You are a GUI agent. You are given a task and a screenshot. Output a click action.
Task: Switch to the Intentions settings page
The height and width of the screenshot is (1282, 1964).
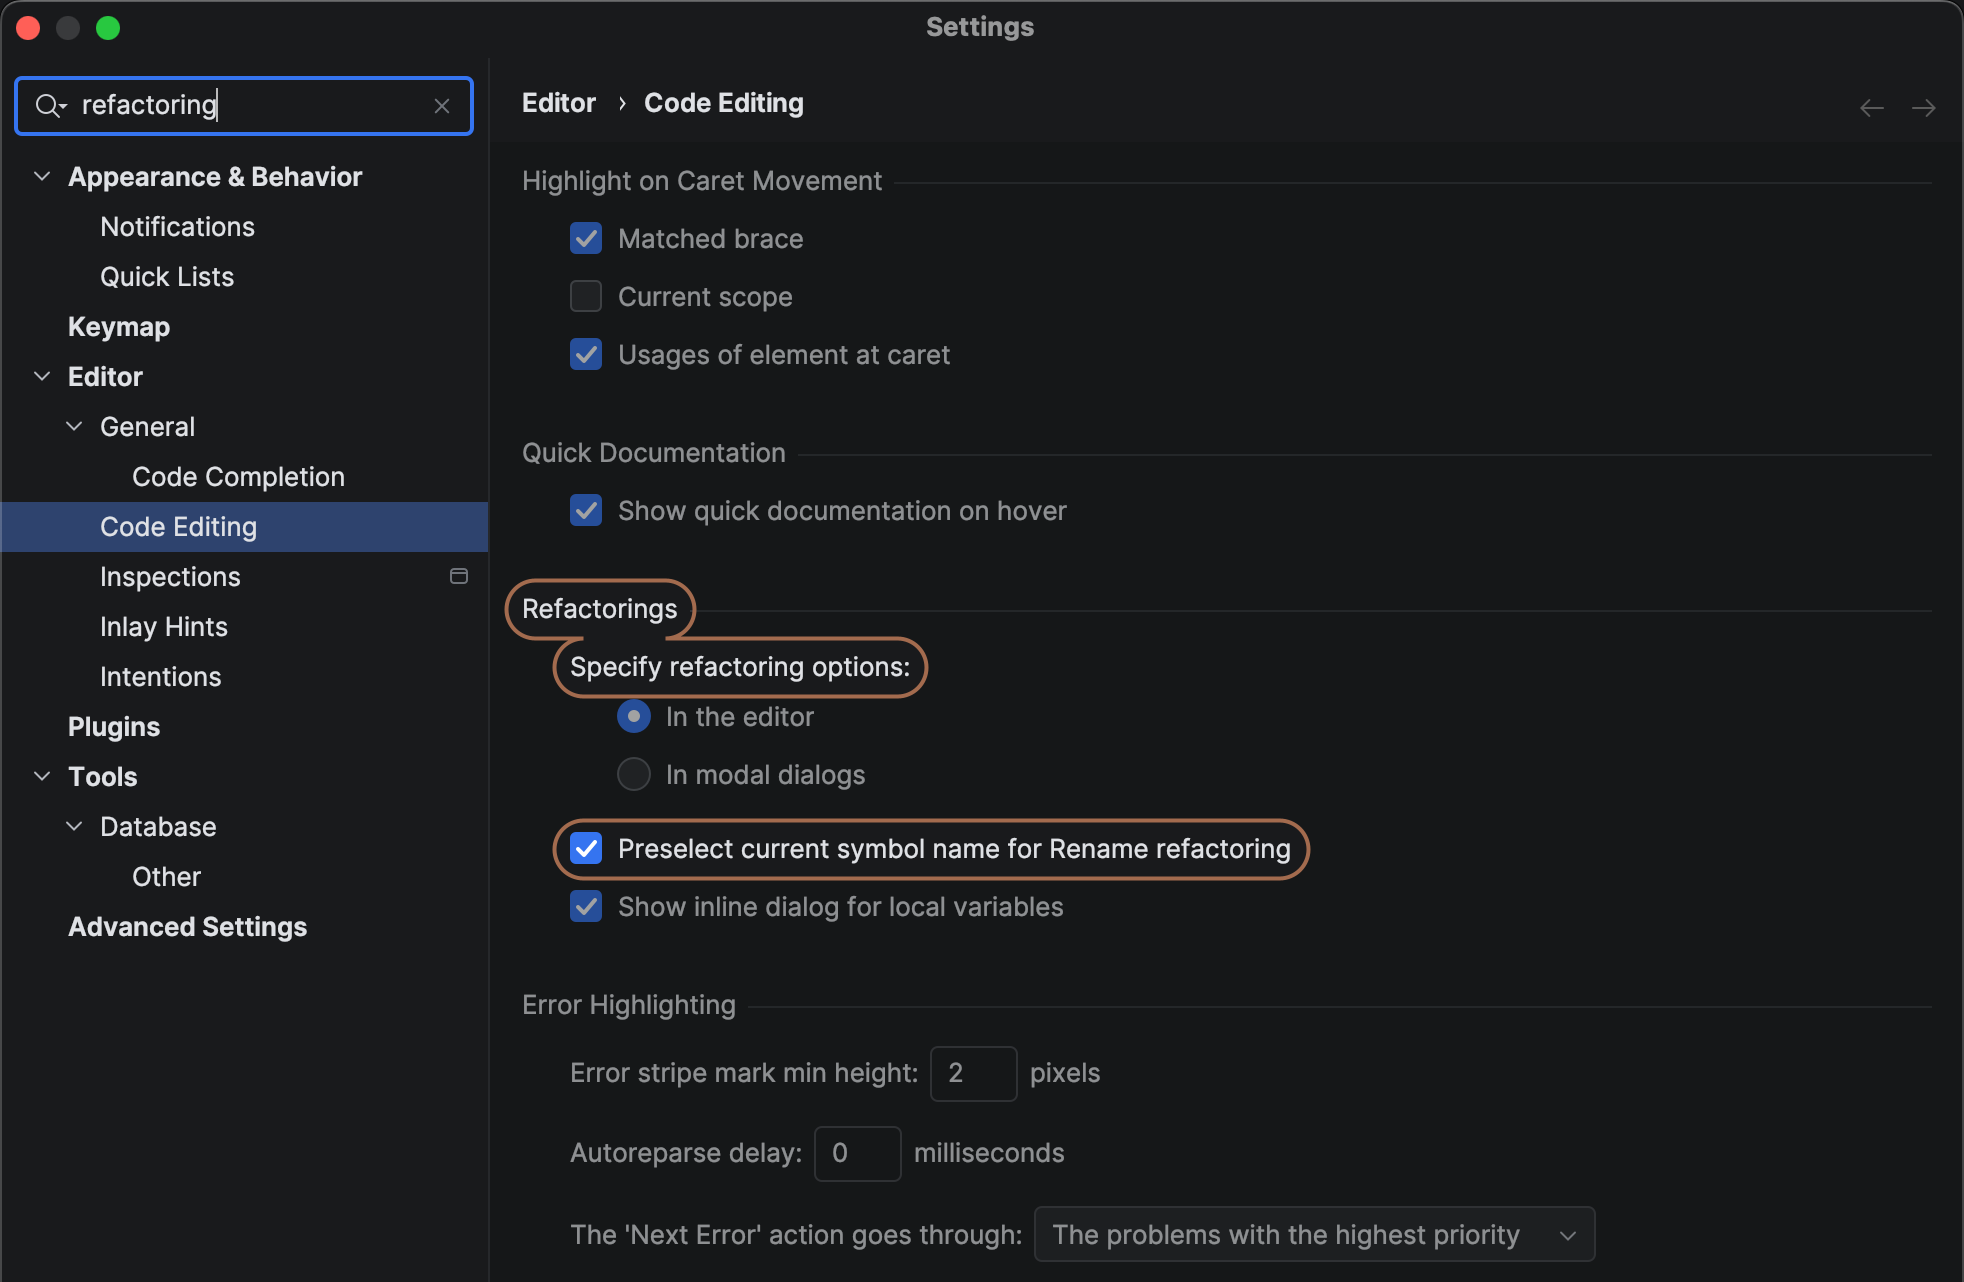[x=161, y=676]
